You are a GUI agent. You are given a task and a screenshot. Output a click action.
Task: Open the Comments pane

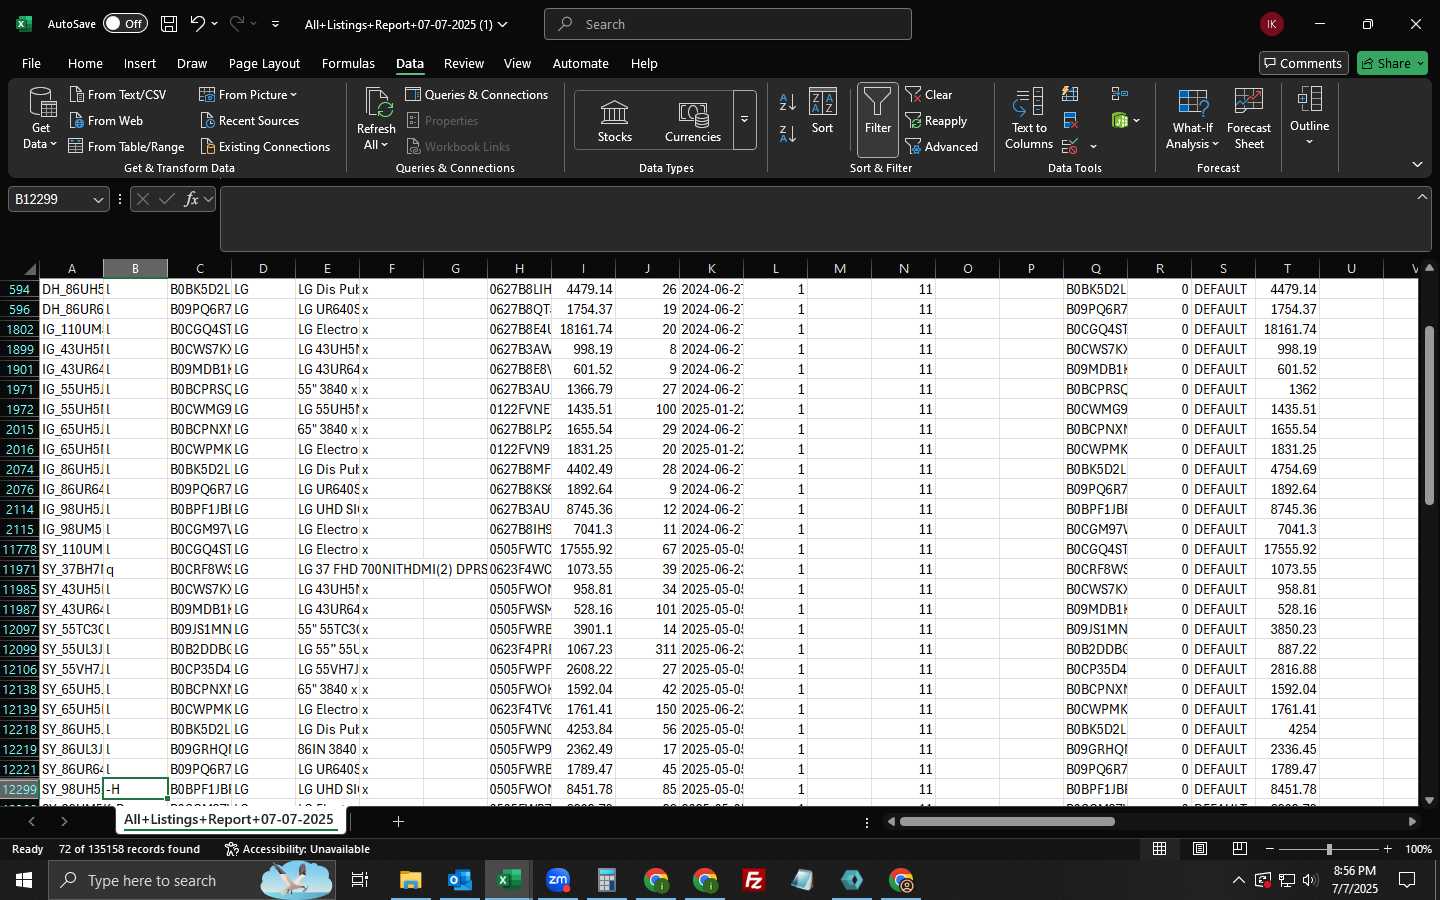(x=1303, y=63)
